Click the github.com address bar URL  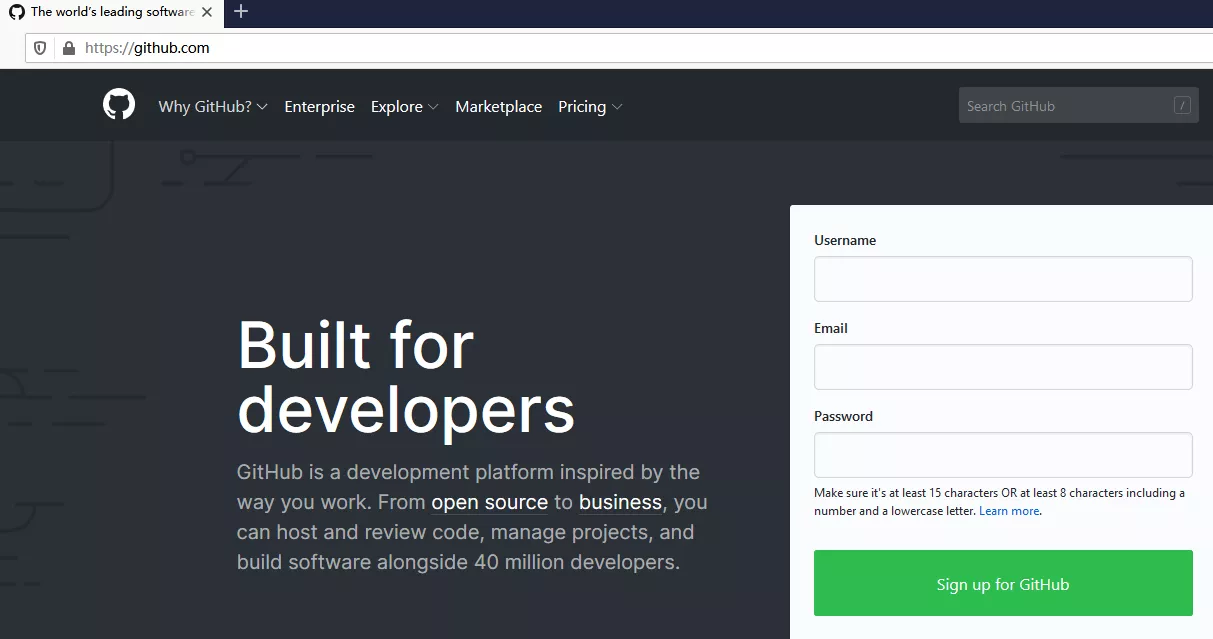click(x=147, y=48)
